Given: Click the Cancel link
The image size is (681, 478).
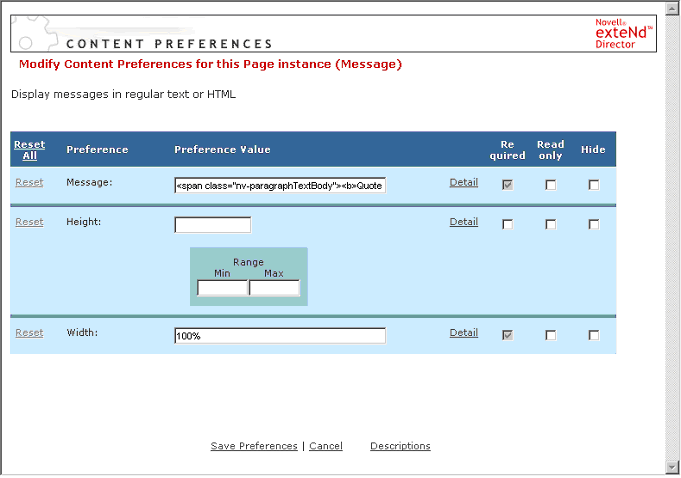Looking at the screenshot, I should 326,446.
